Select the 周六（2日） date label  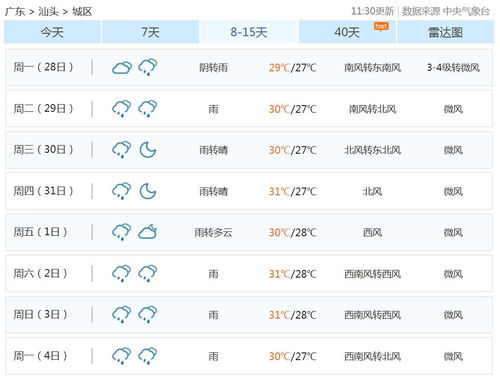[x=40, y=273]
